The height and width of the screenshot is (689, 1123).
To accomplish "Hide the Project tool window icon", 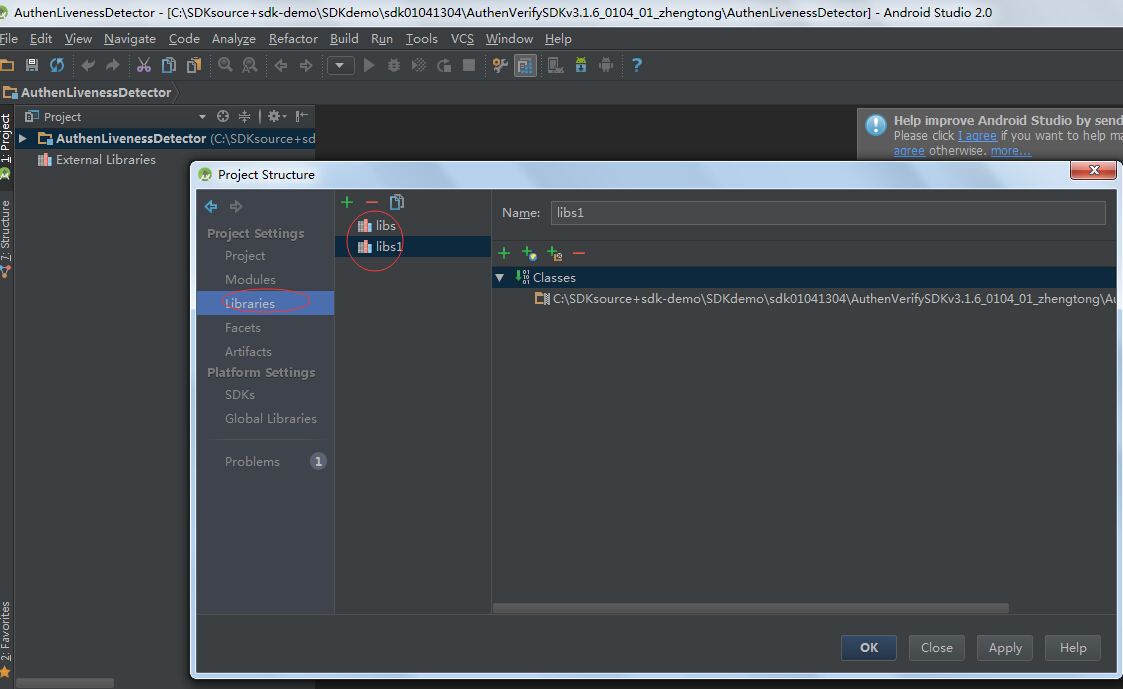I will (302, 116).
